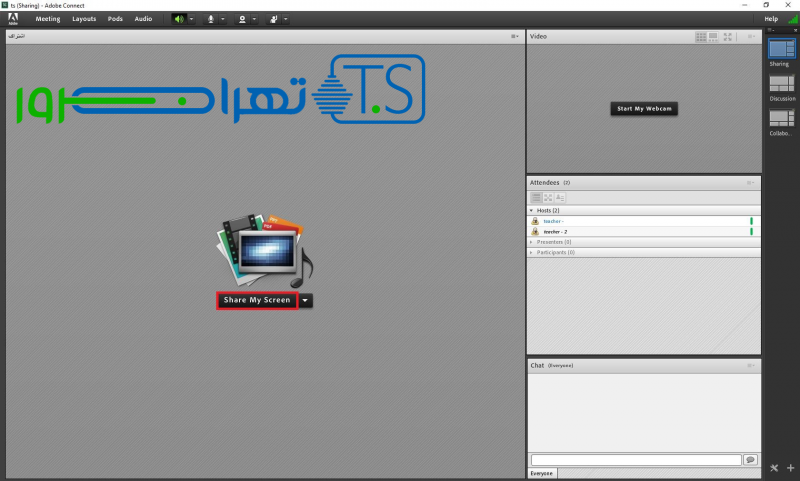
Task: Switch video pod to grid view
Action: (701, 36)
